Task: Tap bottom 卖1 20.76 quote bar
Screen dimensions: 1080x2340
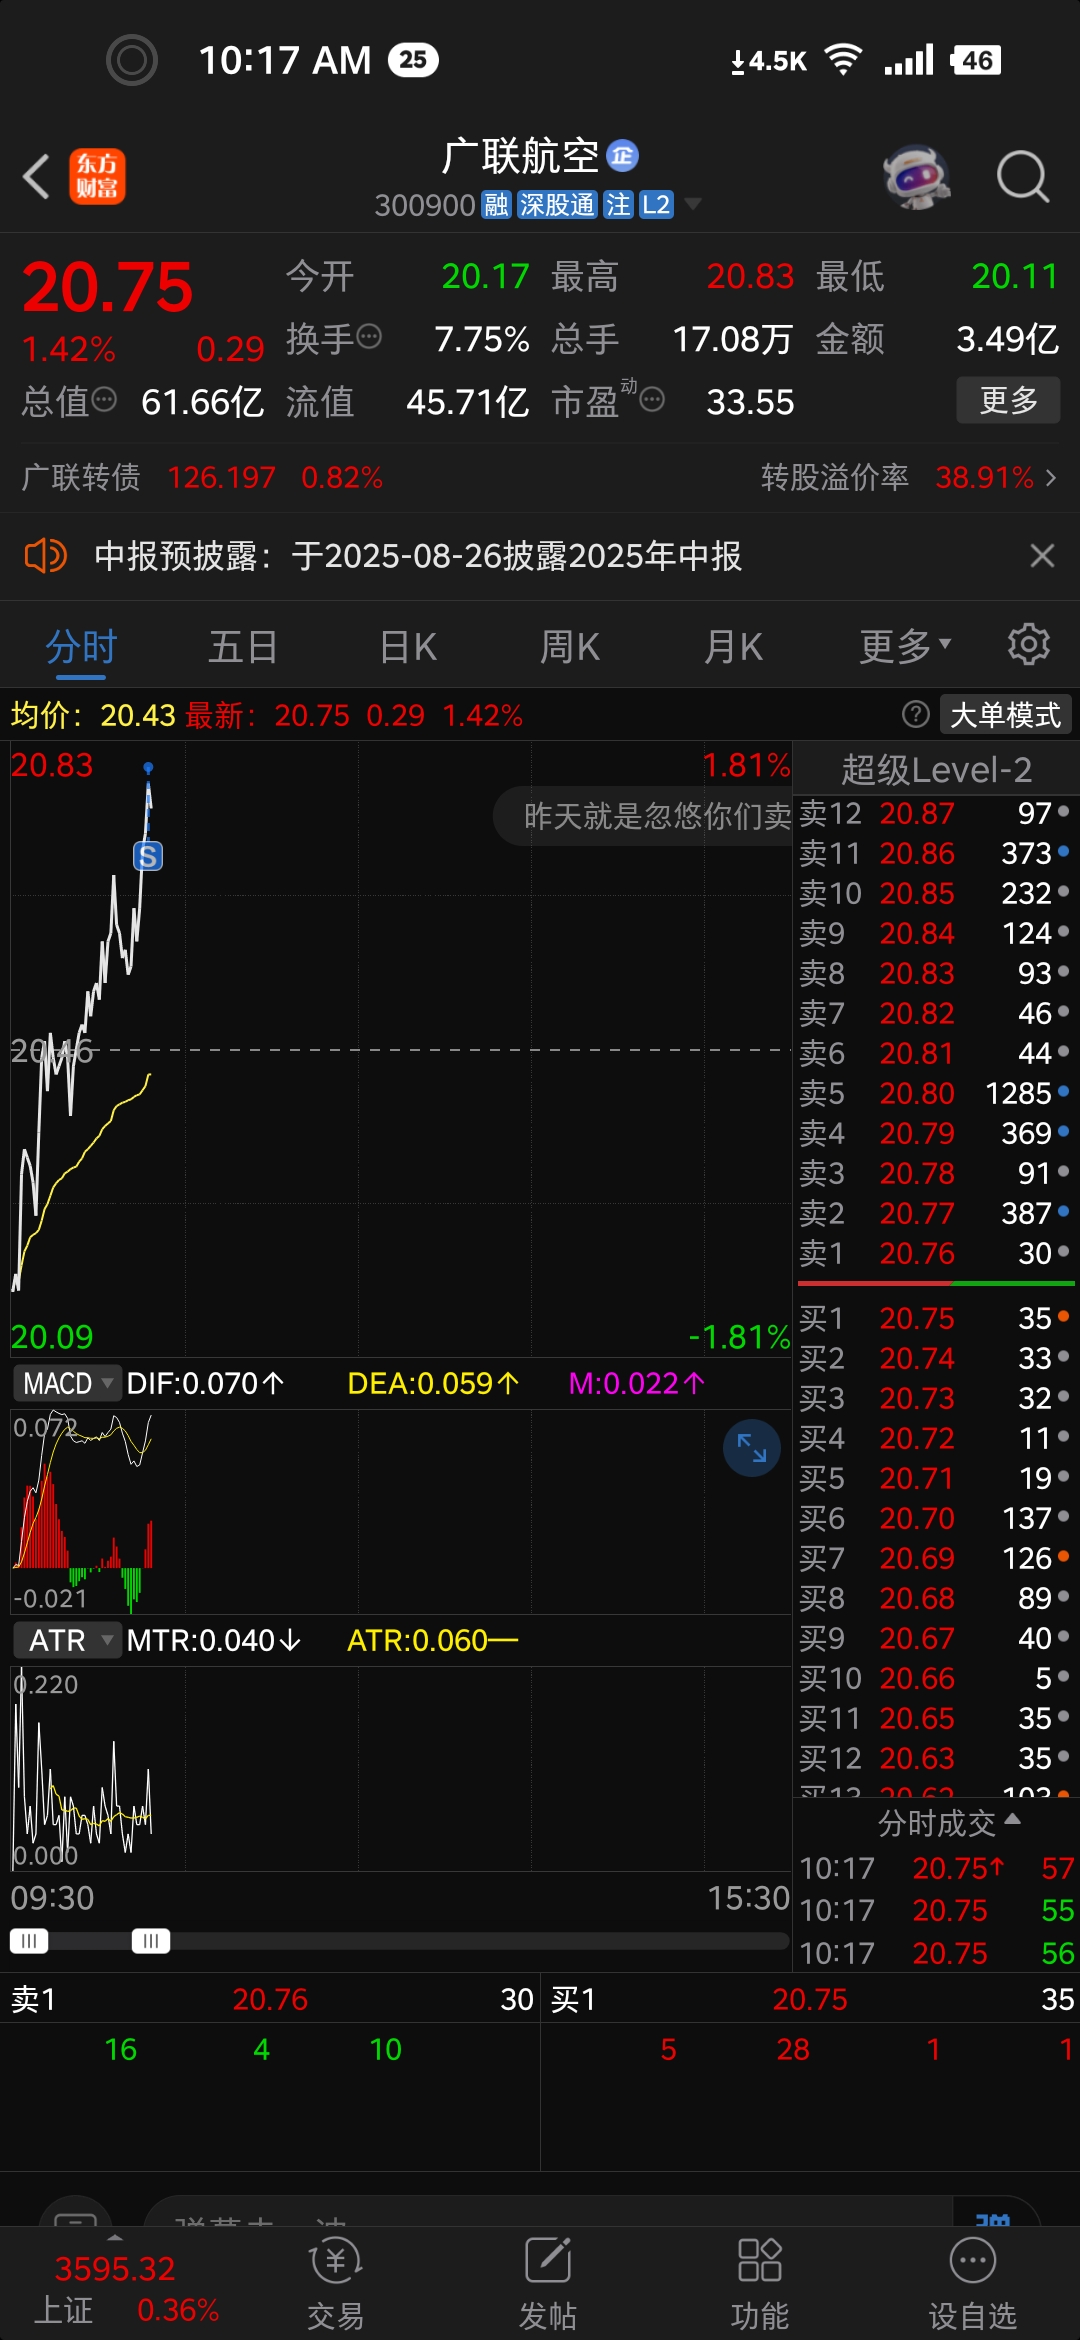Action: pyautogui.click(x=270, y=1999)
